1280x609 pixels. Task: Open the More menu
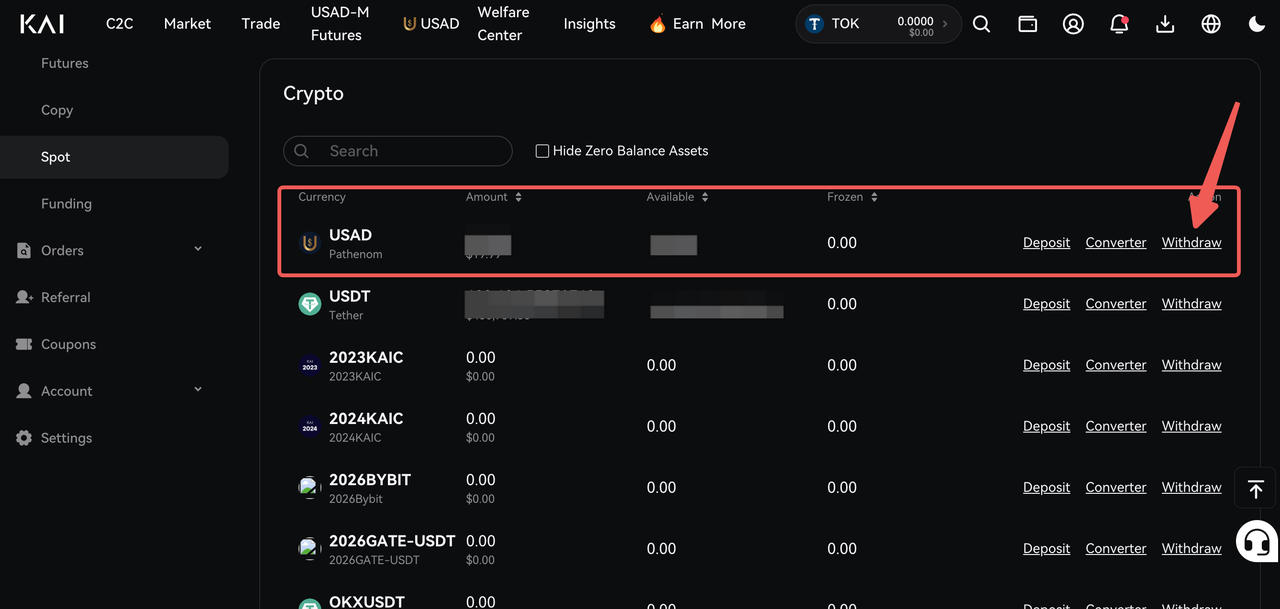(728, 24)
